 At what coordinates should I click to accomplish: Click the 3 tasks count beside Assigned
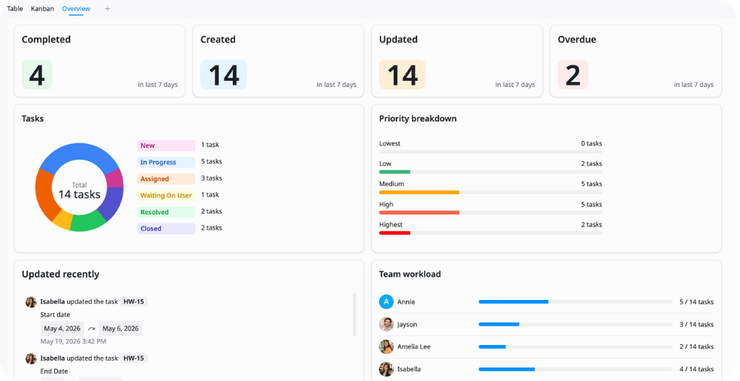click(x=211, y=178)
